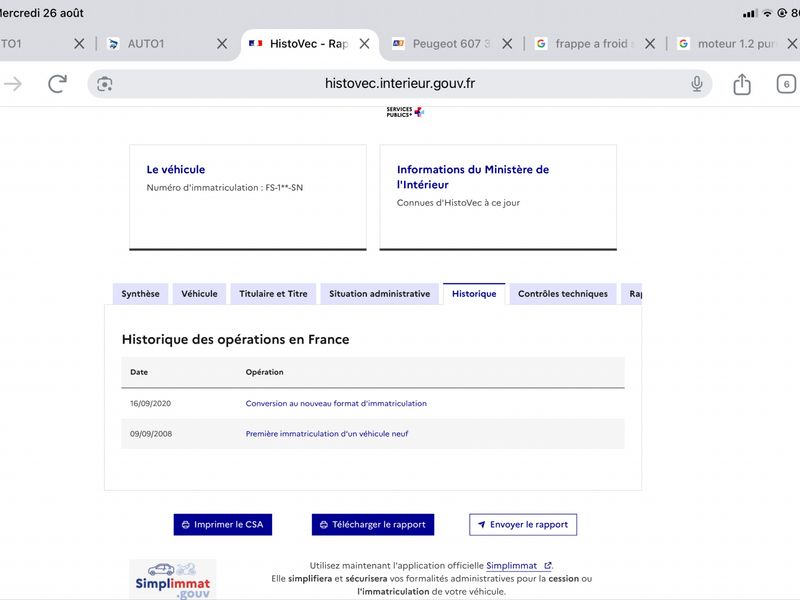Open the Véhicule tab

(199, 294)
